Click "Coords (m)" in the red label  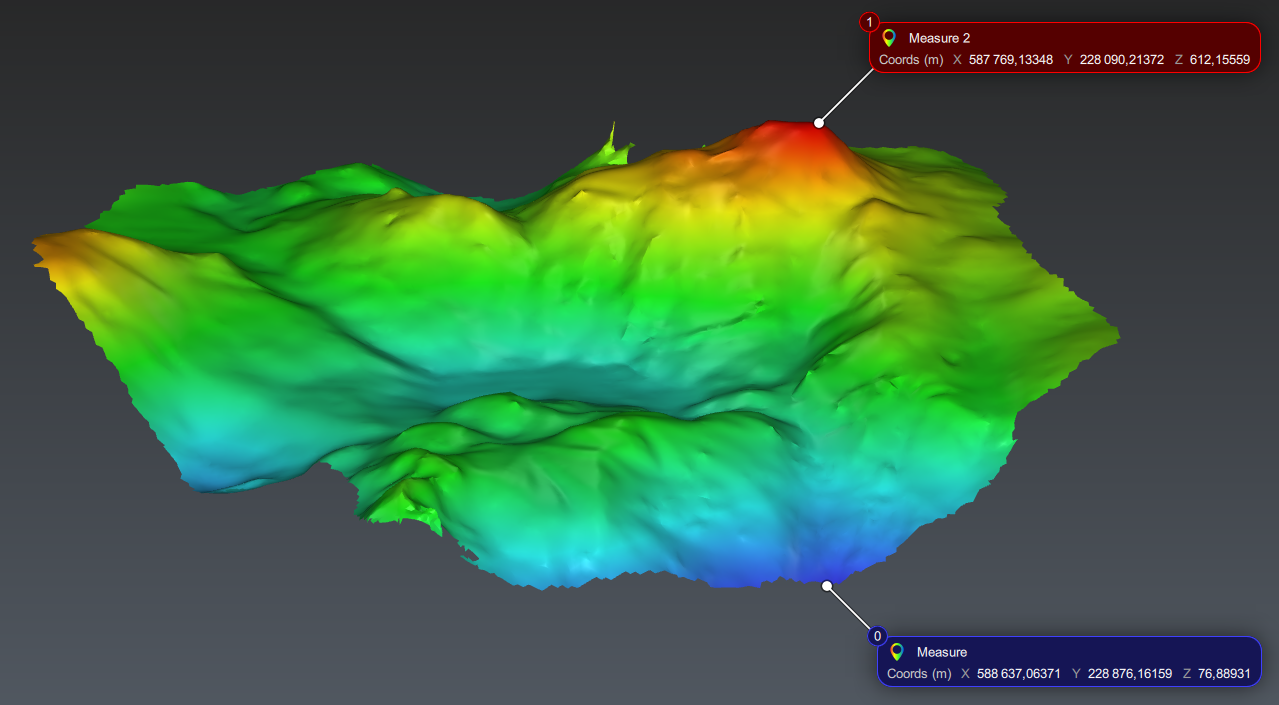[x=910, y=60]
